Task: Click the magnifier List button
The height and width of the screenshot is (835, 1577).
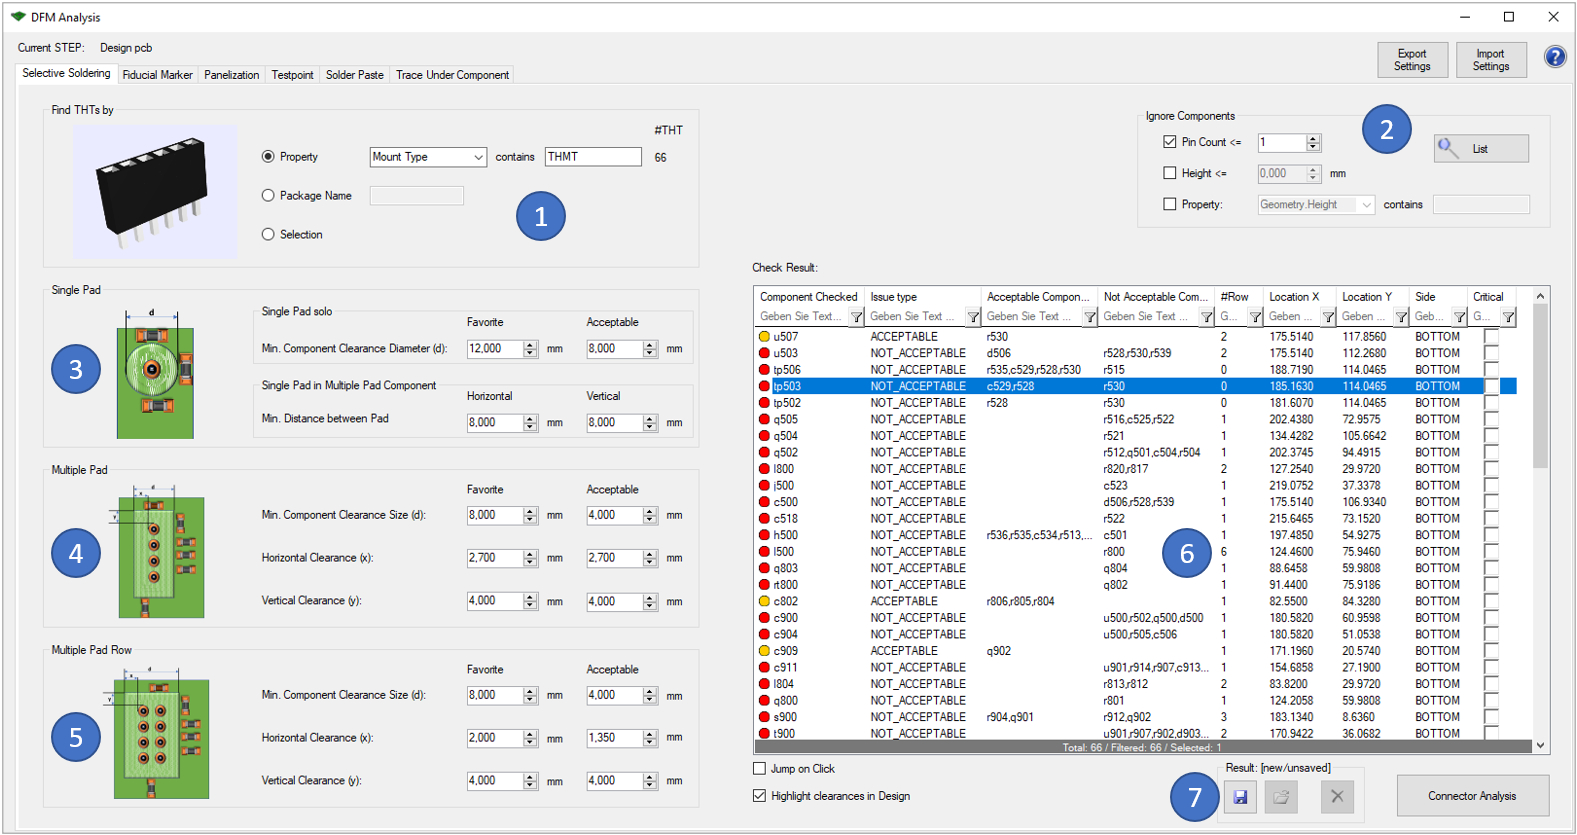Action: (x=1481, y=148)
